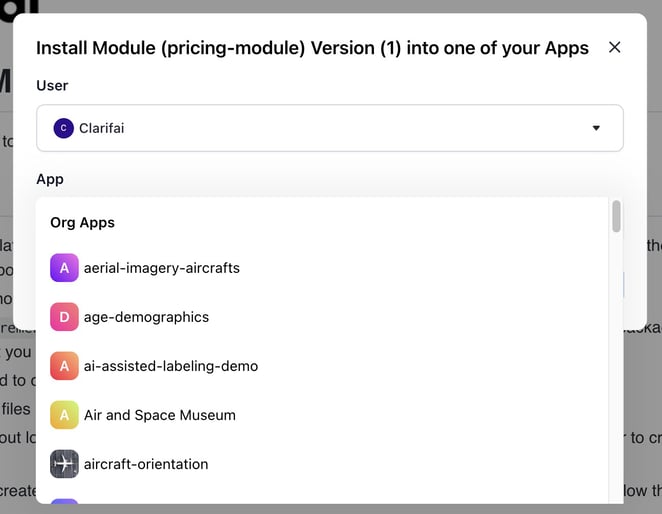
Task: Click the yellow Air and Space Museum icon
Action: point(64,415)
